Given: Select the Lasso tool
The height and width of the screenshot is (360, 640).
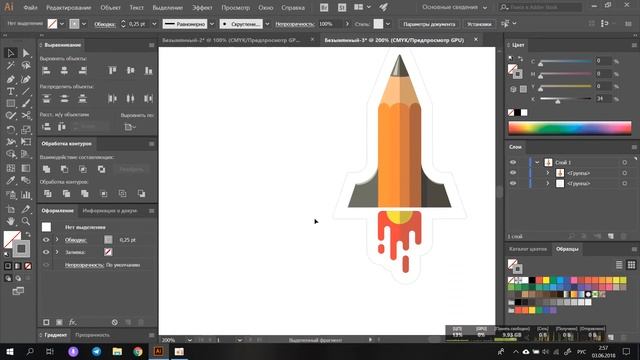Looking at the screenshot, I should [26, 66].
